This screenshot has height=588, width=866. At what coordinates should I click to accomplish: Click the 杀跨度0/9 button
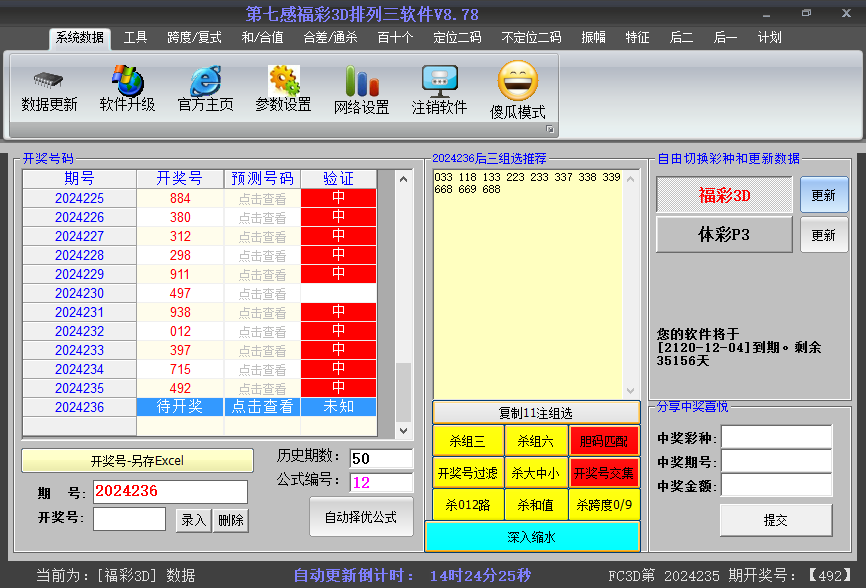coord(604,505)
